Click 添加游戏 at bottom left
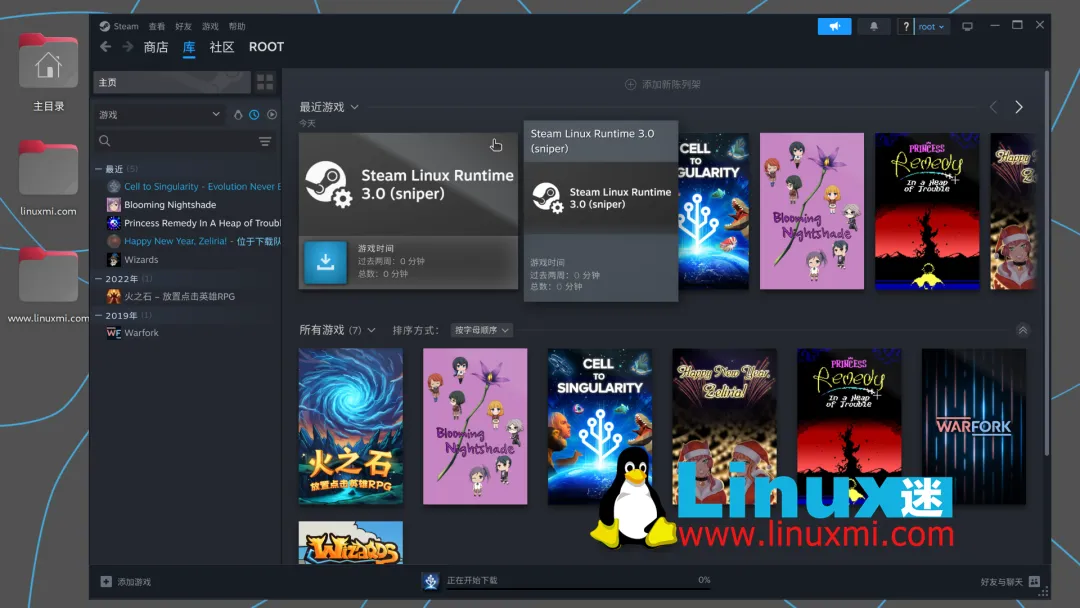 pyautogui.click(x=134, y=582)
